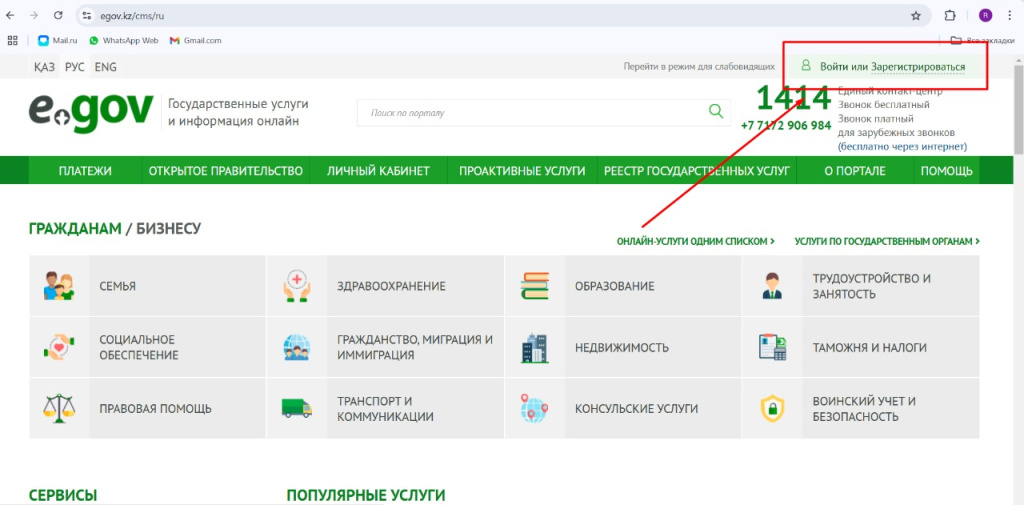The width and height of the screenshot is (1024, 505).
Task: Reload the page with the refresh icon
Action: (x=58, y=16)
